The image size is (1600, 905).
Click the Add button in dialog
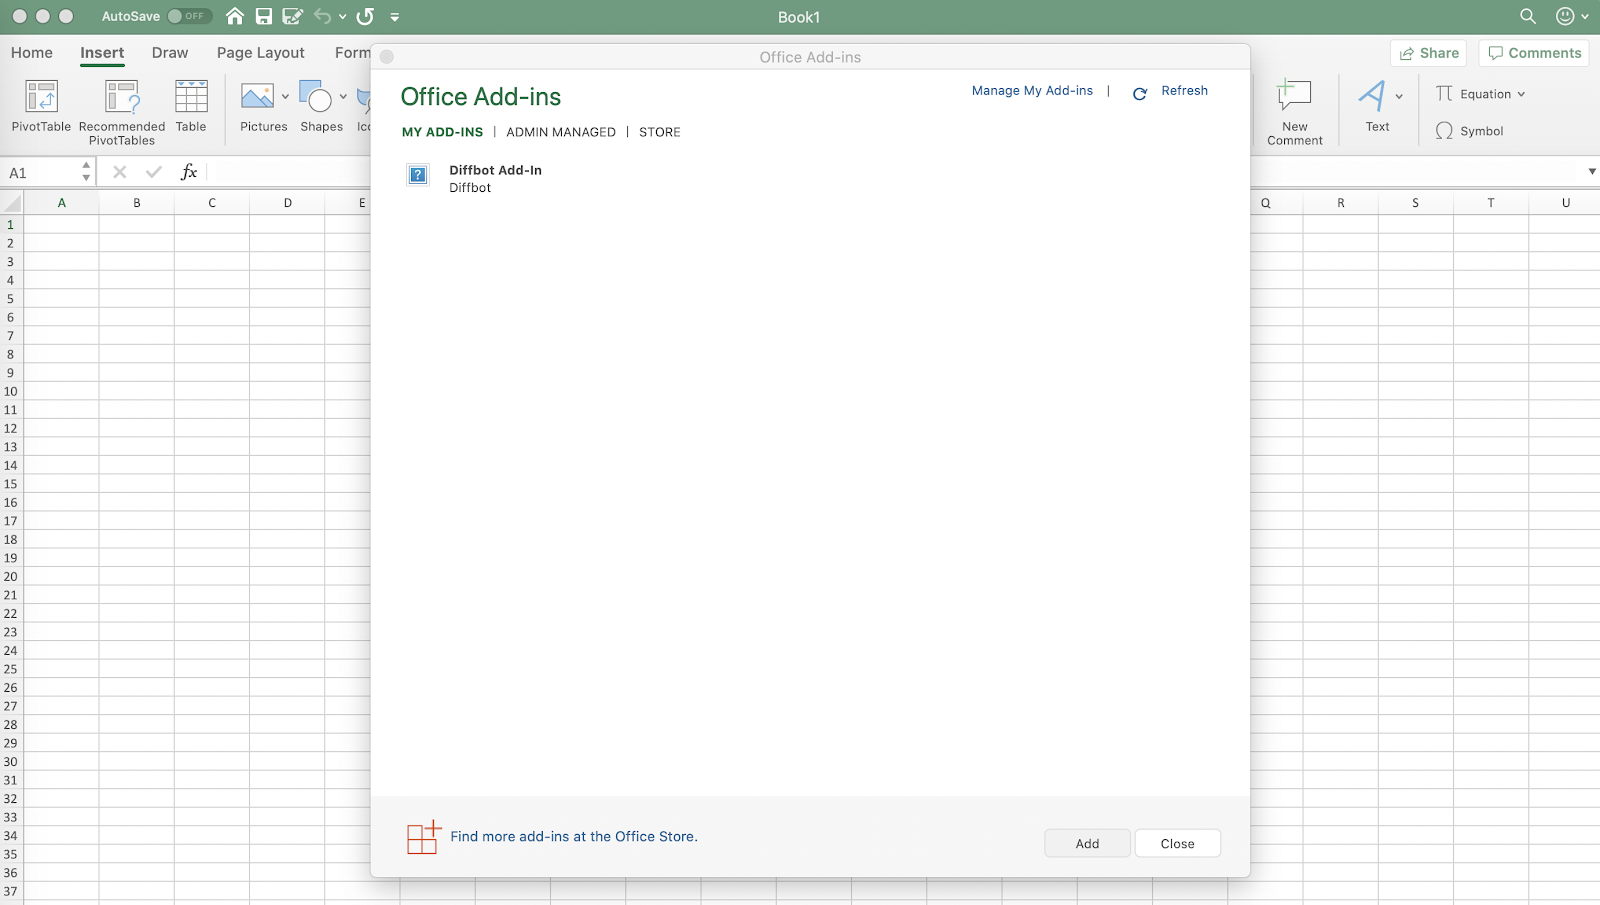coord(1087,844)
